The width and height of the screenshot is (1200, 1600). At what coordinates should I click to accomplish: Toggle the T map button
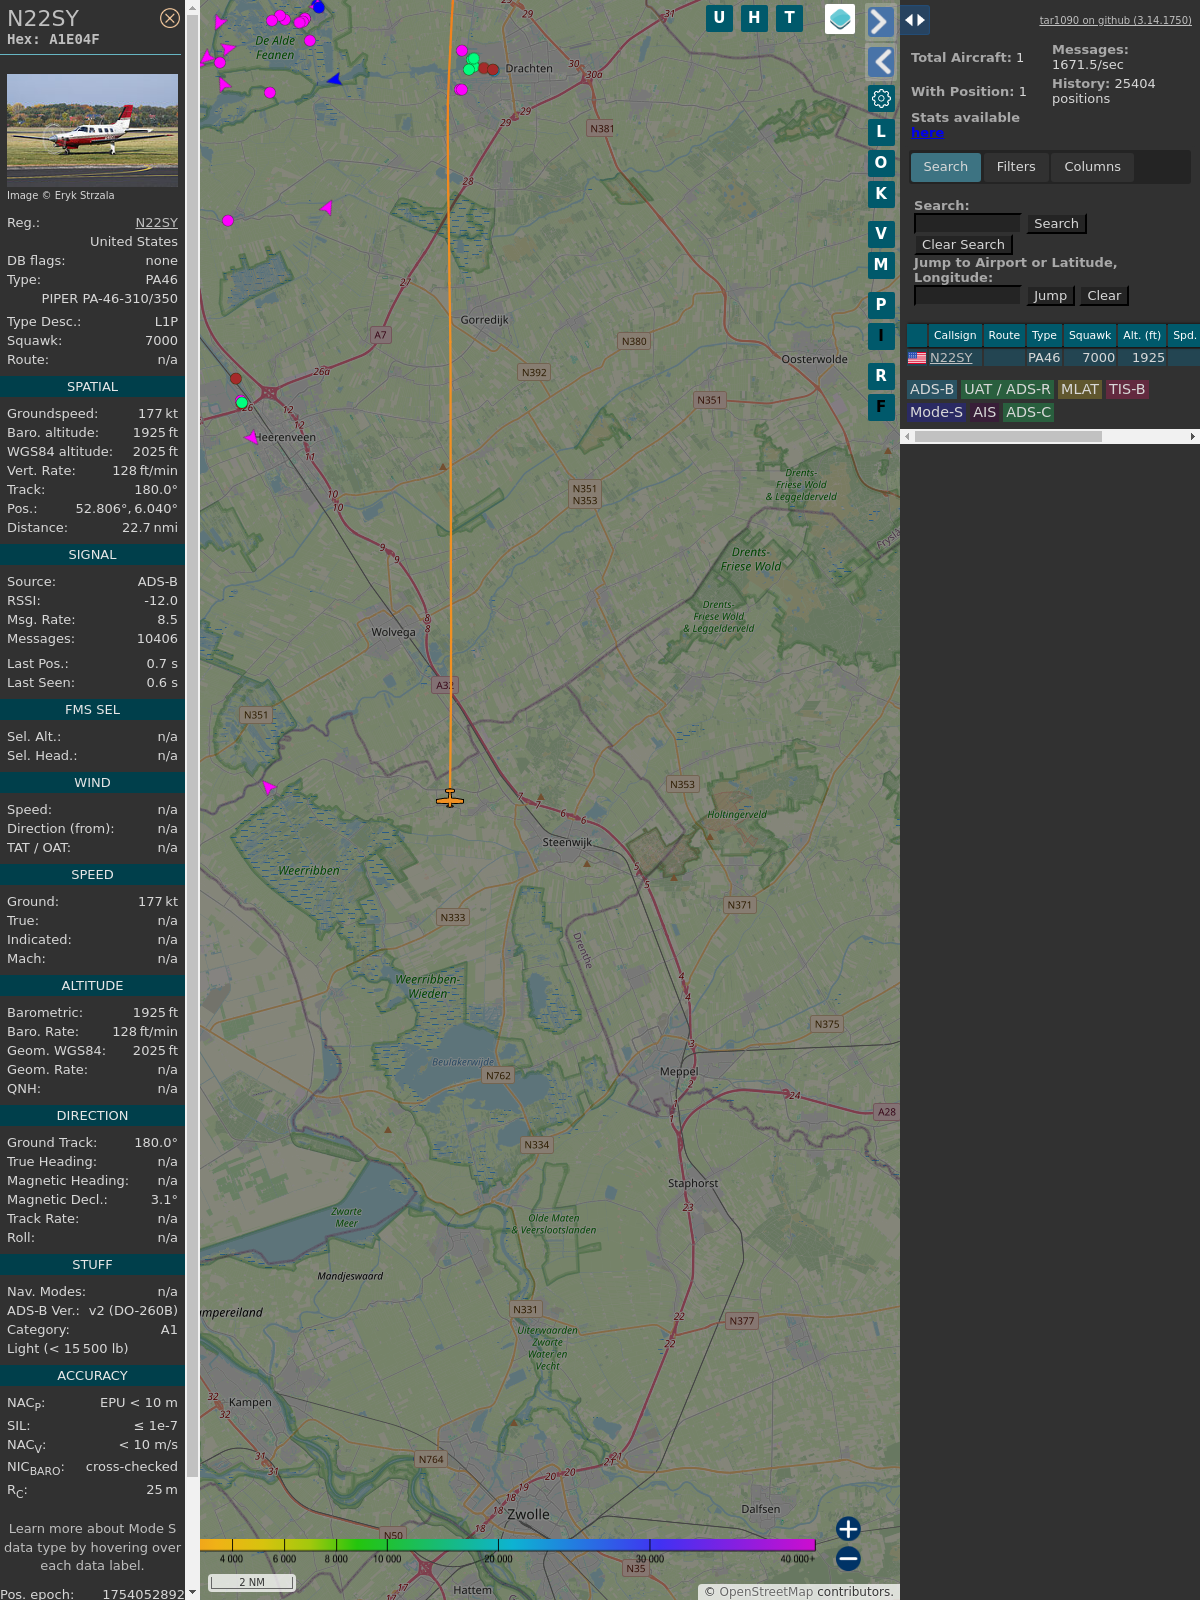click(x=790, y=18)
